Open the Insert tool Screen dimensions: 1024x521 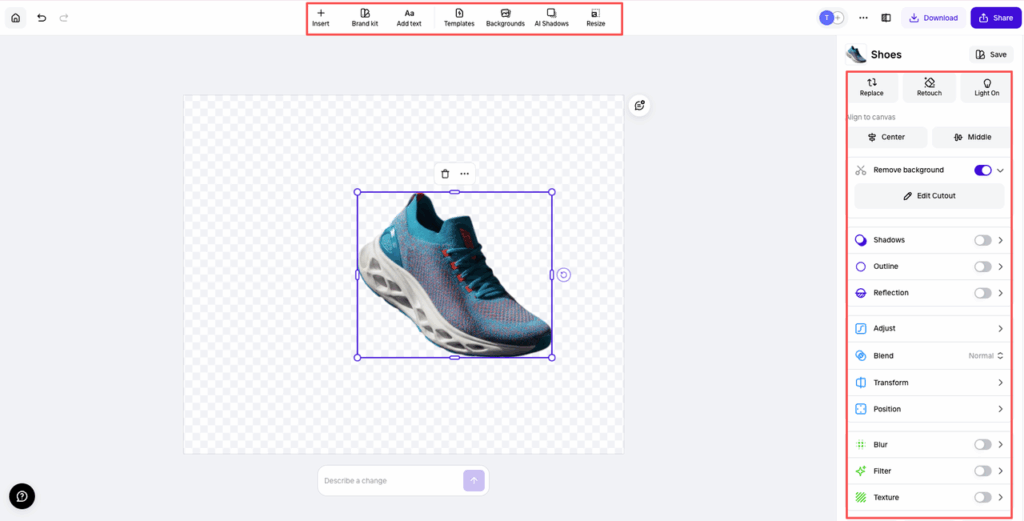pos(321,18)
